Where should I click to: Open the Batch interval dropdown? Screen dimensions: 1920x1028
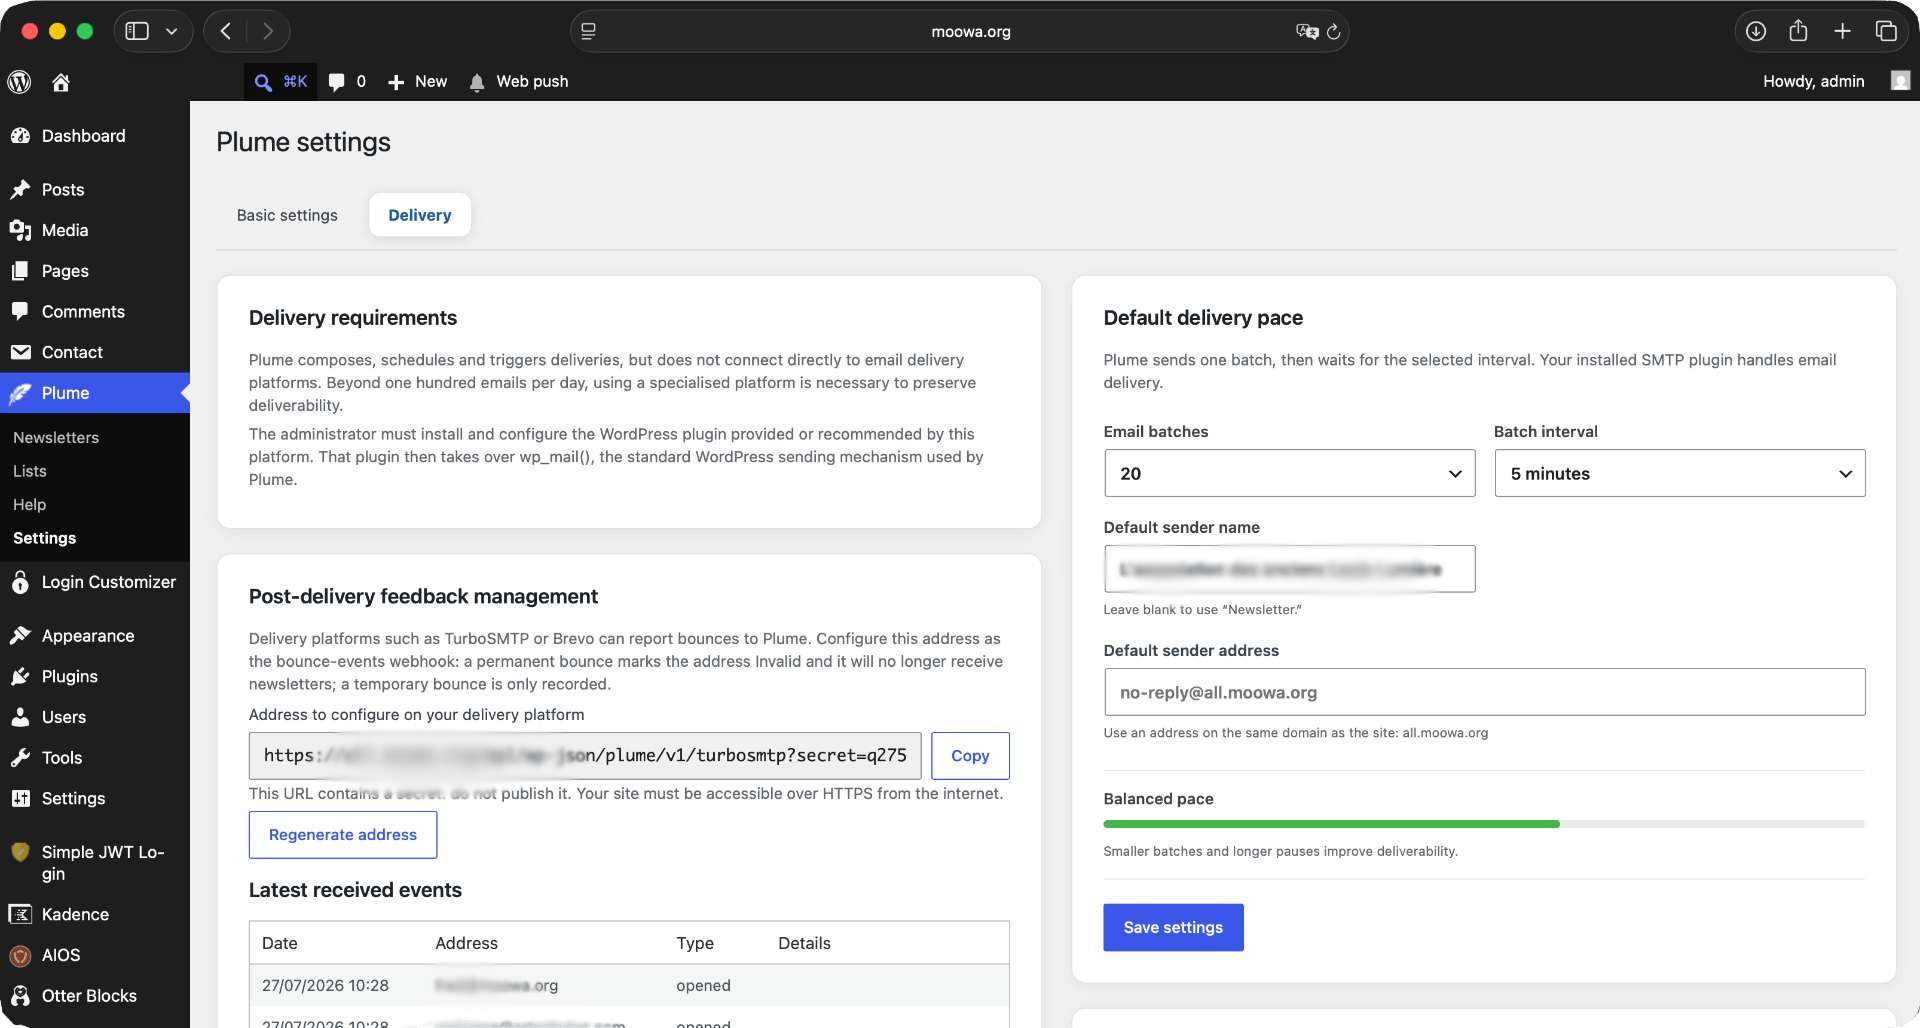(x=1680, y=473)
